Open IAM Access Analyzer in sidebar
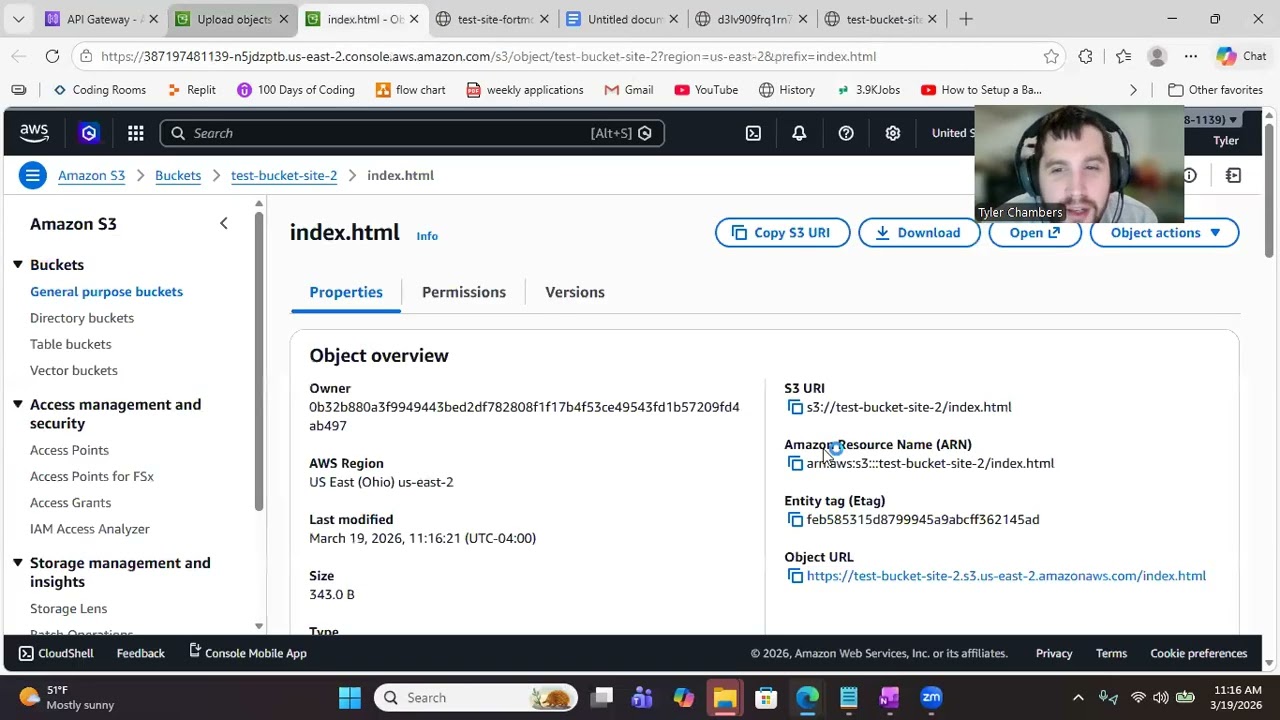Image resolution: width=1280 pixels, height=720 pixels. click(x=90, y=529)
